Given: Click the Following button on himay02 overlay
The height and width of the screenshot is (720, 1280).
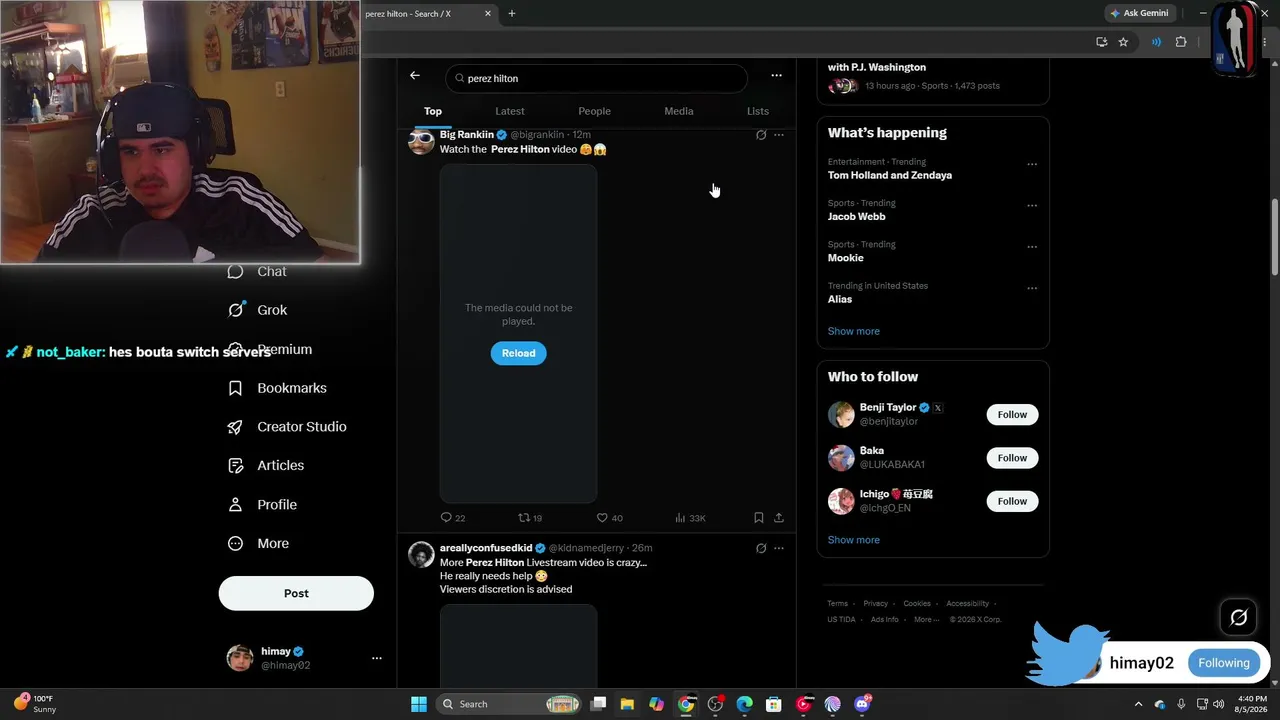Looking at the screenshot, I should (1224, 663).
